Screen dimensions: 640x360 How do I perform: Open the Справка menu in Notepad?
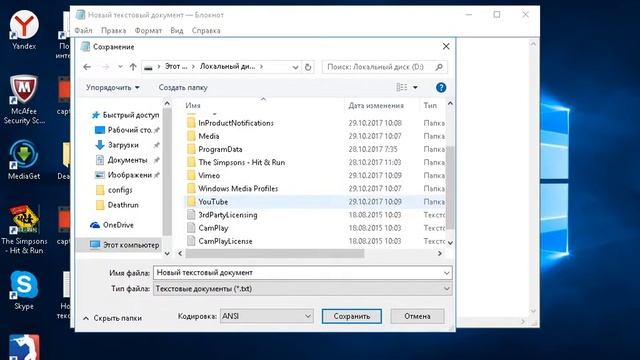pos(206,31)
